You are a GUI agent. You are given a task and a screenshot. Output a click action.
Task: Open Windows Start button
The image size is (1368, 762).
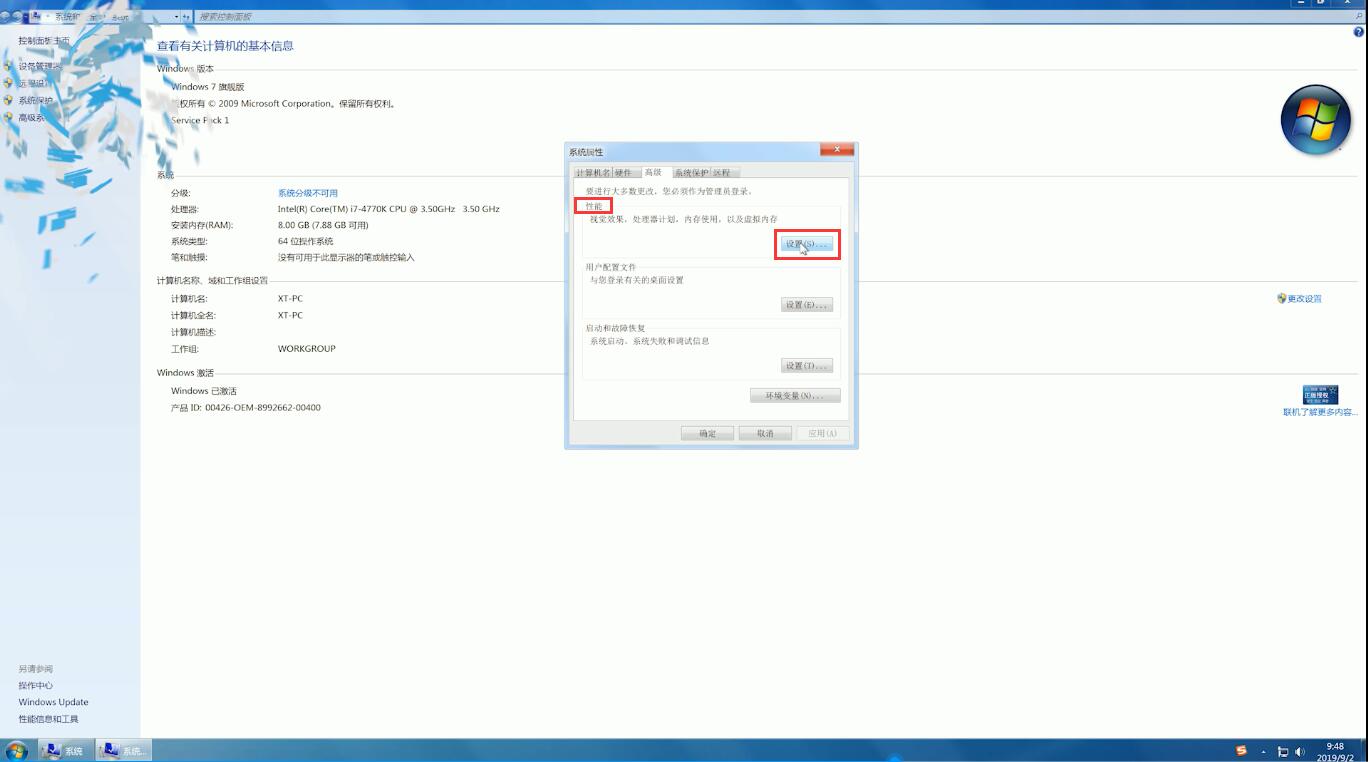[x=16, y=751]
